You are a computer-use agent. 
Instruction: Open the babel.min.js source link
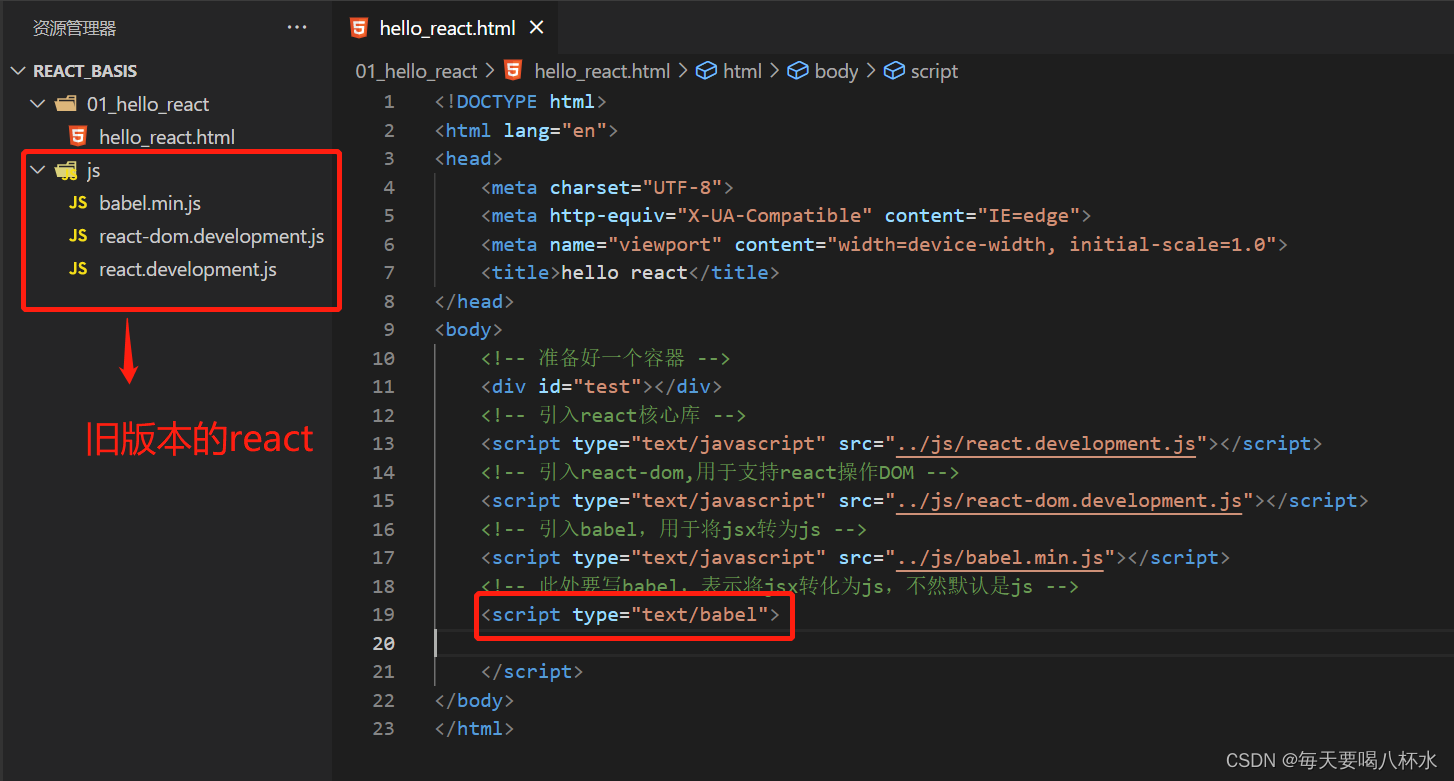point(1000,557)
